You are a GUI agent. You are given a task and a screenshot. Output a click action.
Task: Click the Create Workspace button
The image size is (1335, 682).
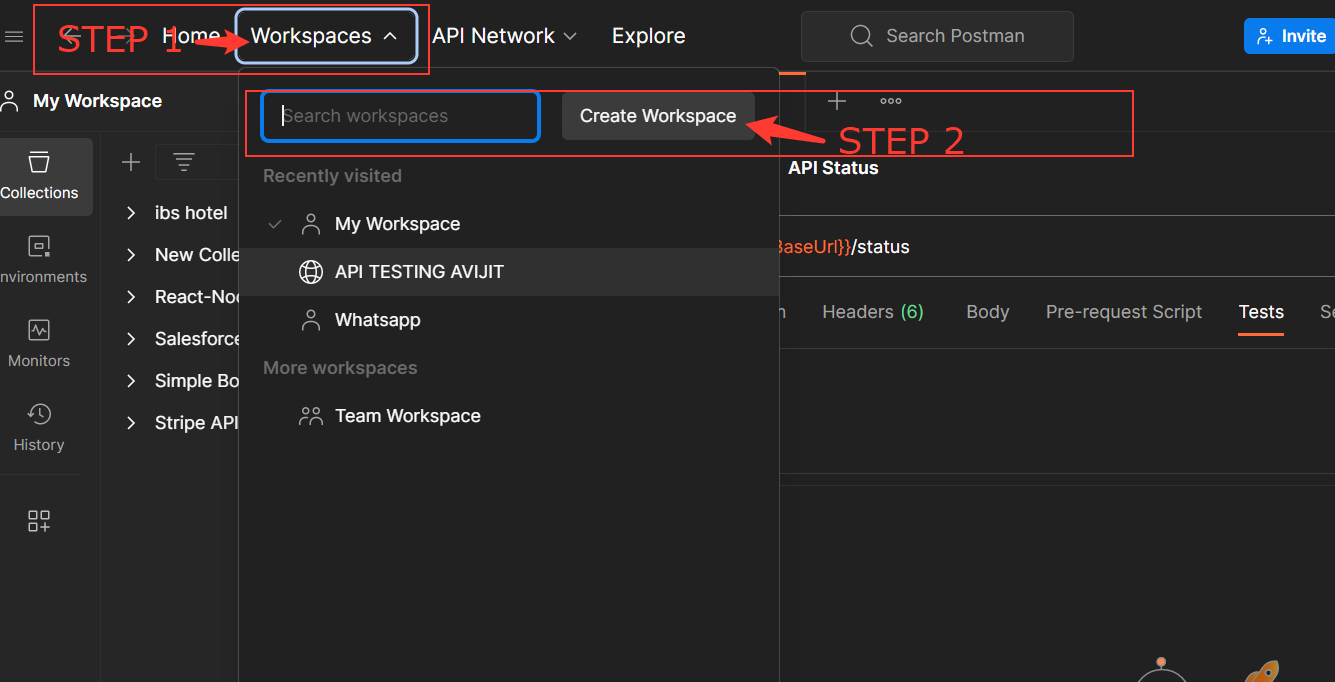658,116
